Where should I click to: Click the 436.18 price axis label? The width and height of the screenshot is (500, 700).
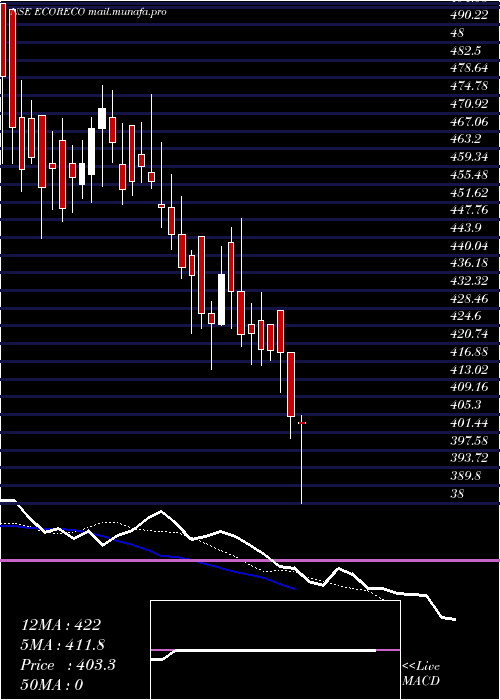469,263
